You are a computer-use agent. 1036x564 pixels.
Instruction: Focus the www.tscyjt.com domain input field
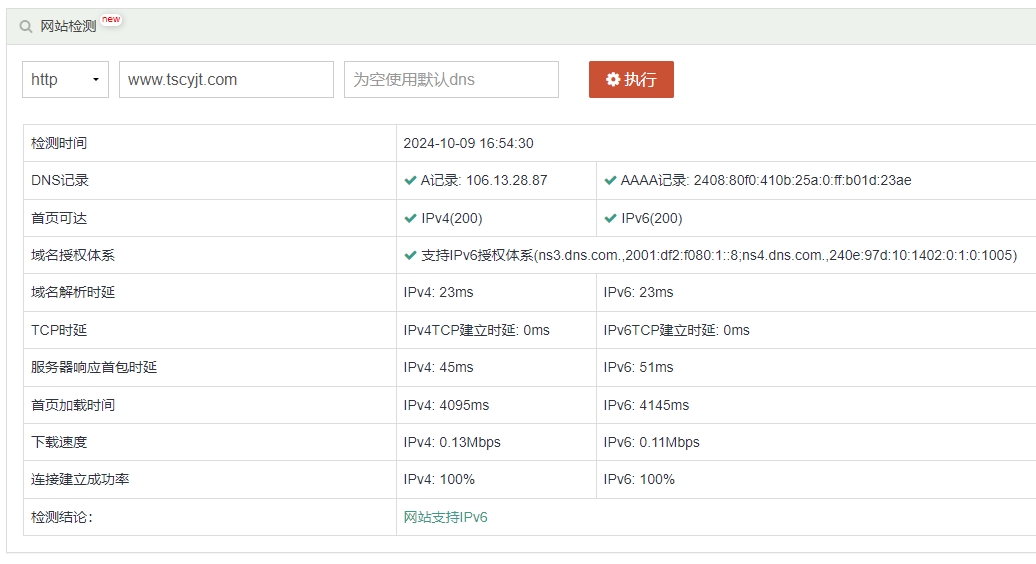point(226,80)
